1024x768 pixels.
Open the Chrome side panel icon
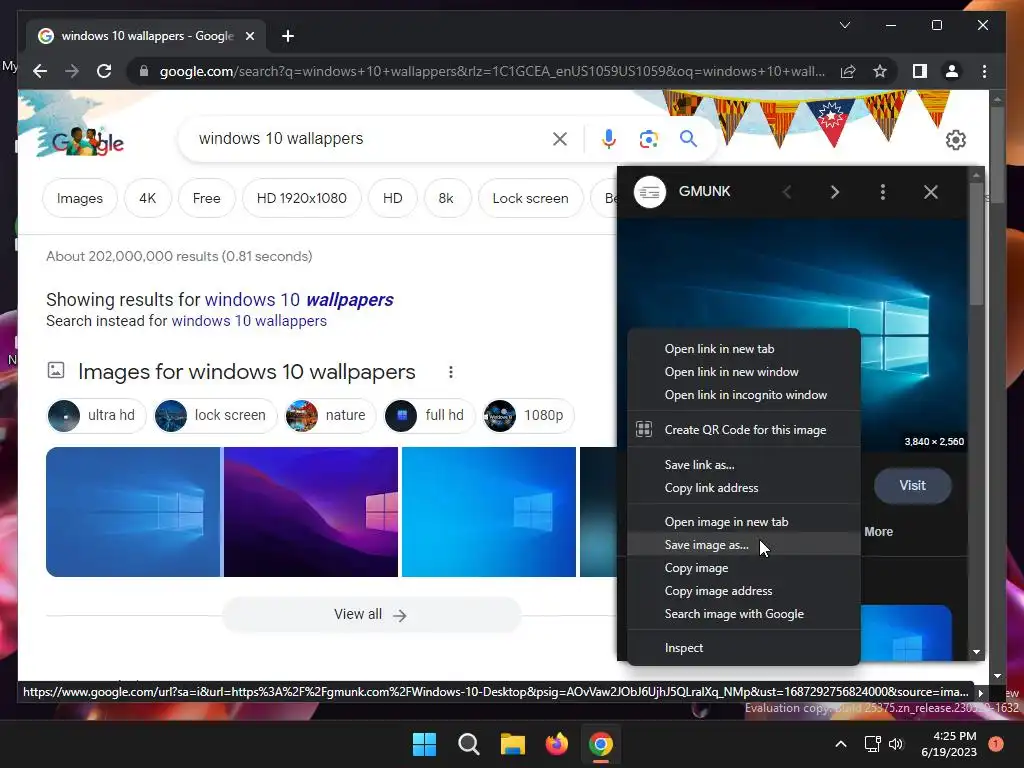pos(920,71)
